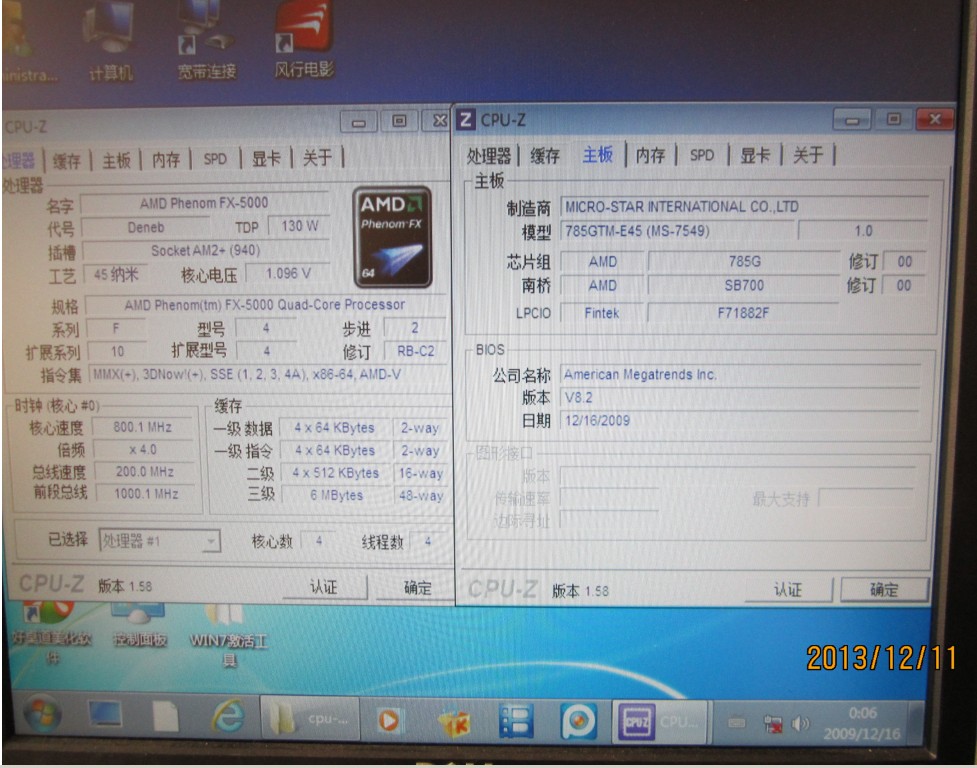The image size is (977, 768).
Task: Click the 785G chipset value
Action: coord(745,261)
